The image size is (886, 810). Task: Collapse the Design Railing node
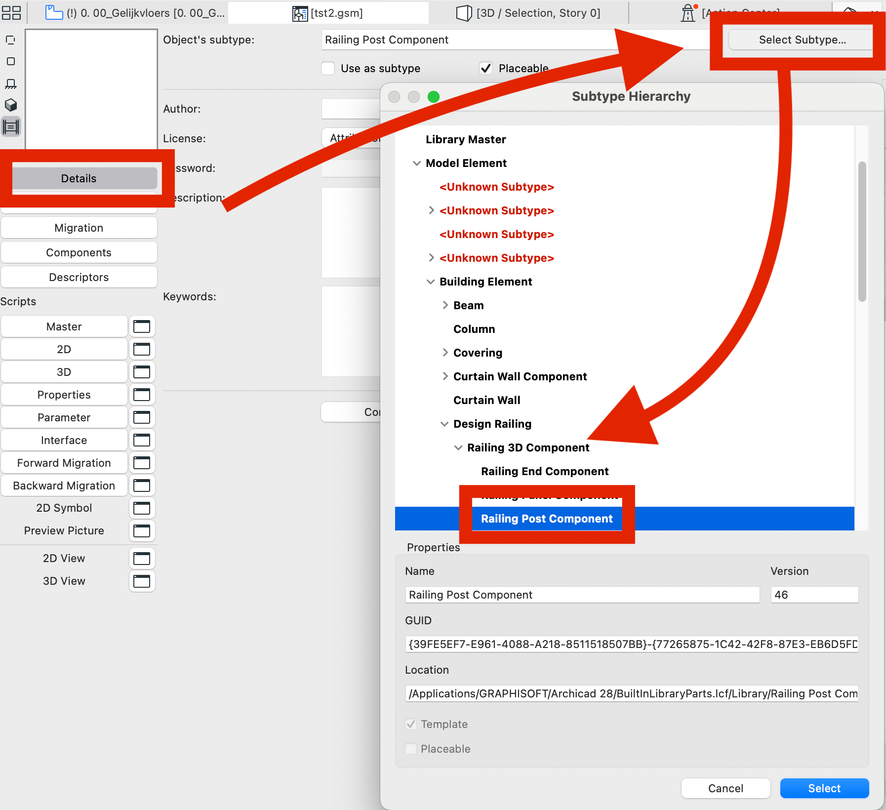click(445, 425)
